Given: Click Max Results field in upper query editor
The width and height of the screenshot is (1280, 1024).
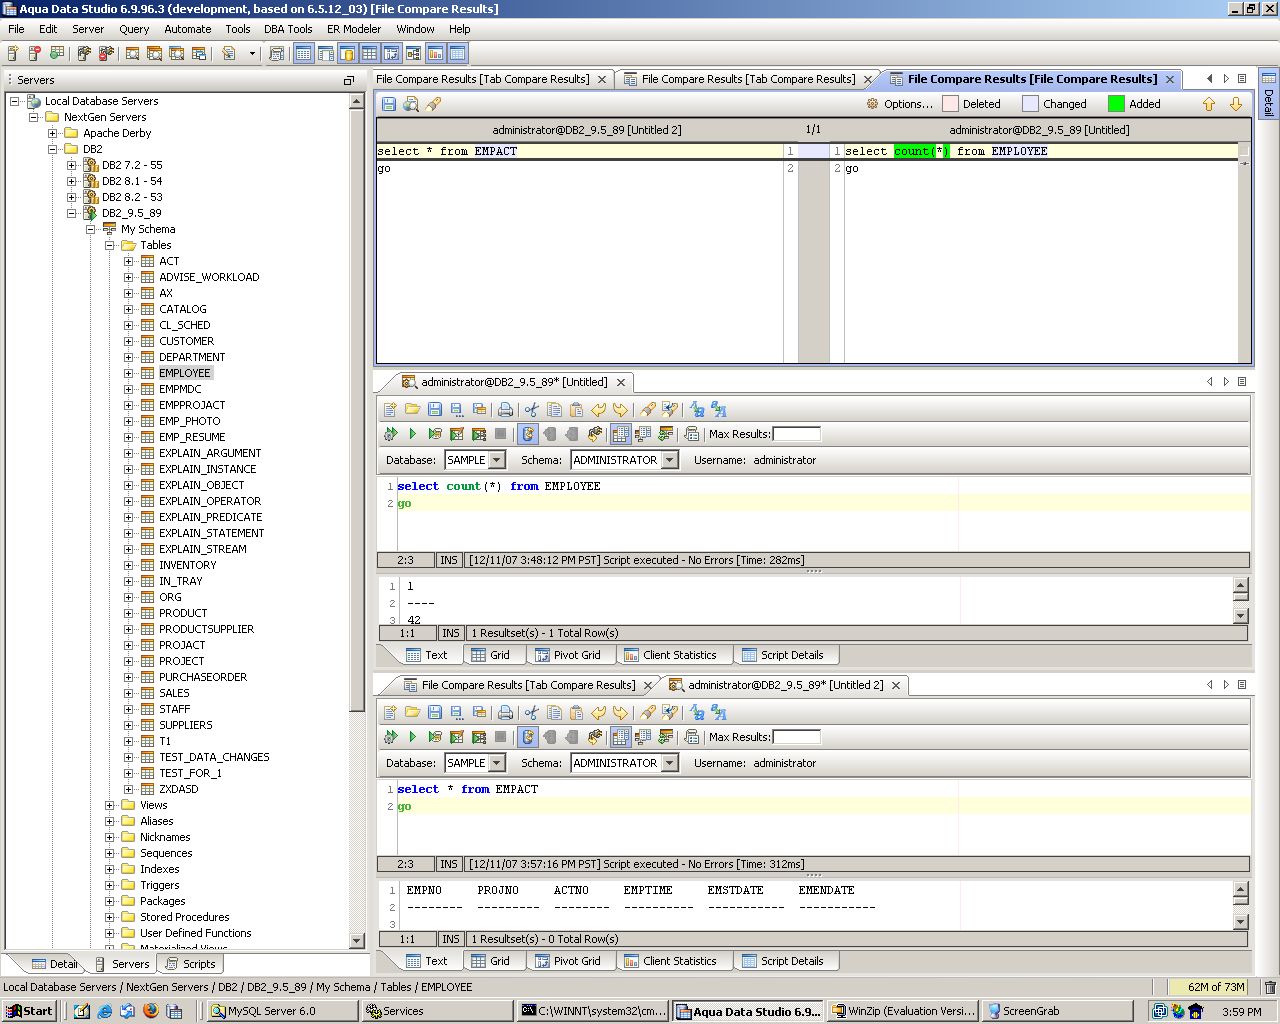Looking at the screenshot, I should point(797,434).
